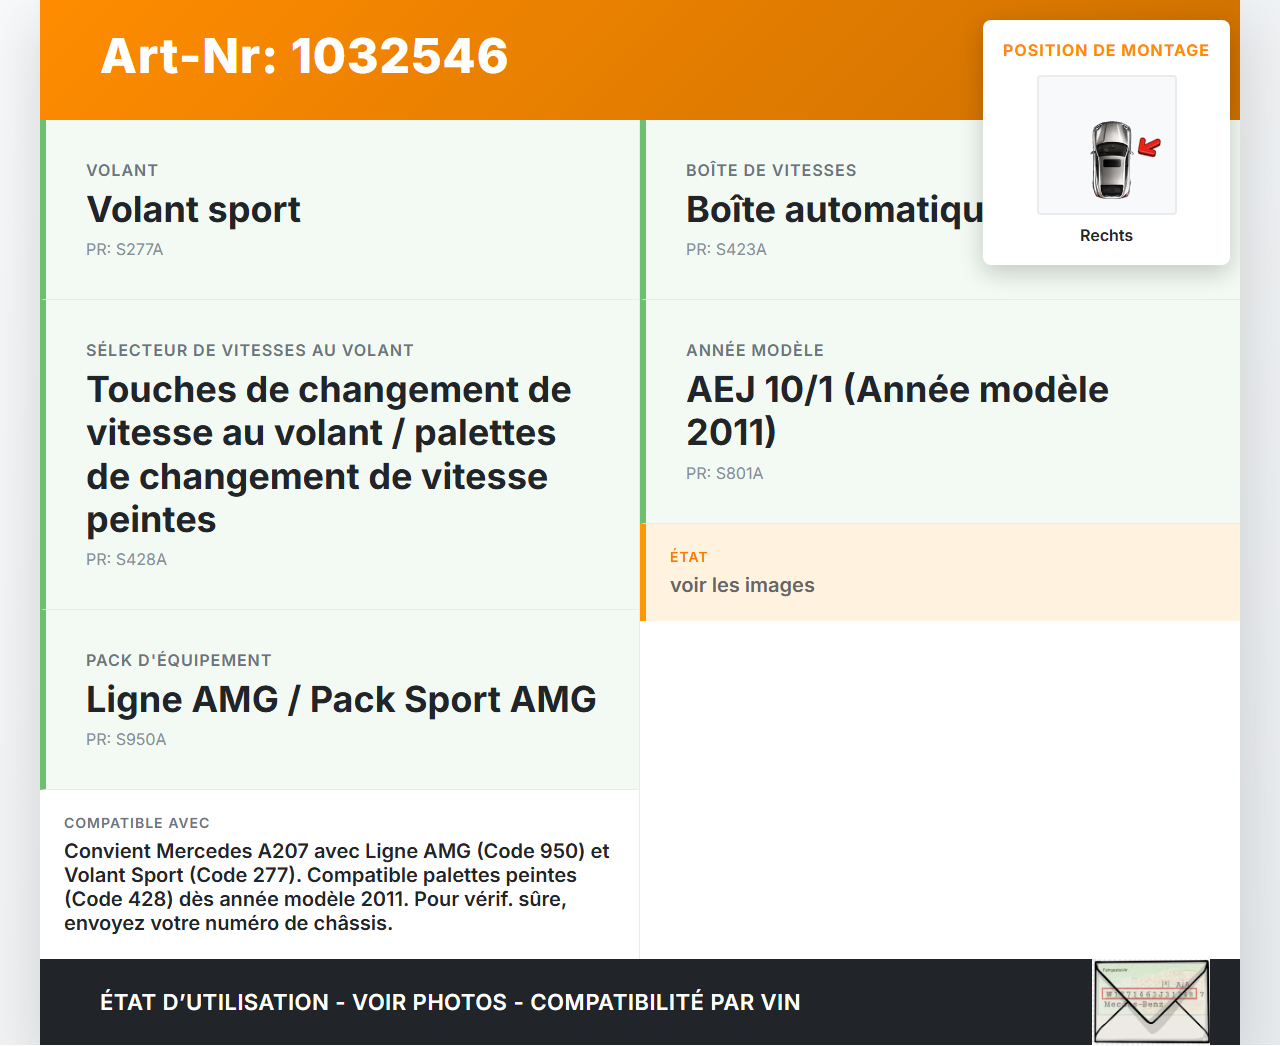Click the PR: S277A code
Viewport: 1280px width, 1046px height.
click(x=125, y=250)
